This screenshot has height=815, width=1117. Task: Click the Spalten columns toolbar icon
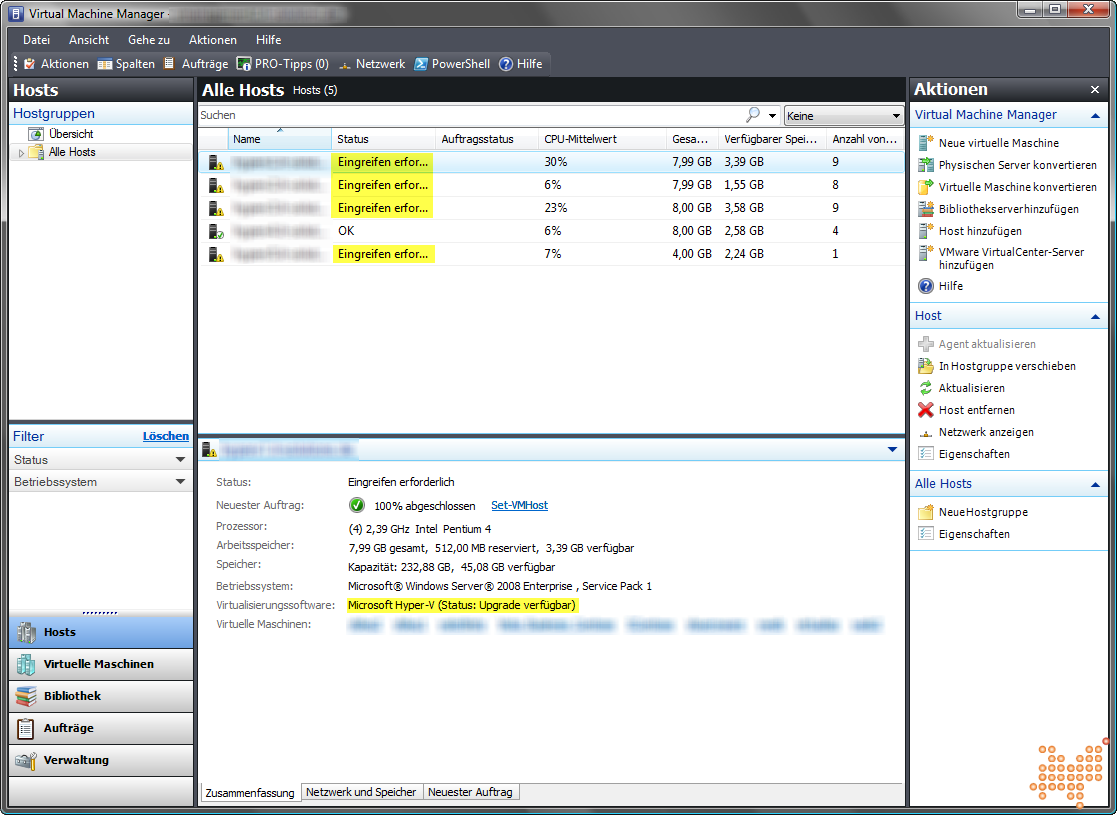click(x=105, y=64)
